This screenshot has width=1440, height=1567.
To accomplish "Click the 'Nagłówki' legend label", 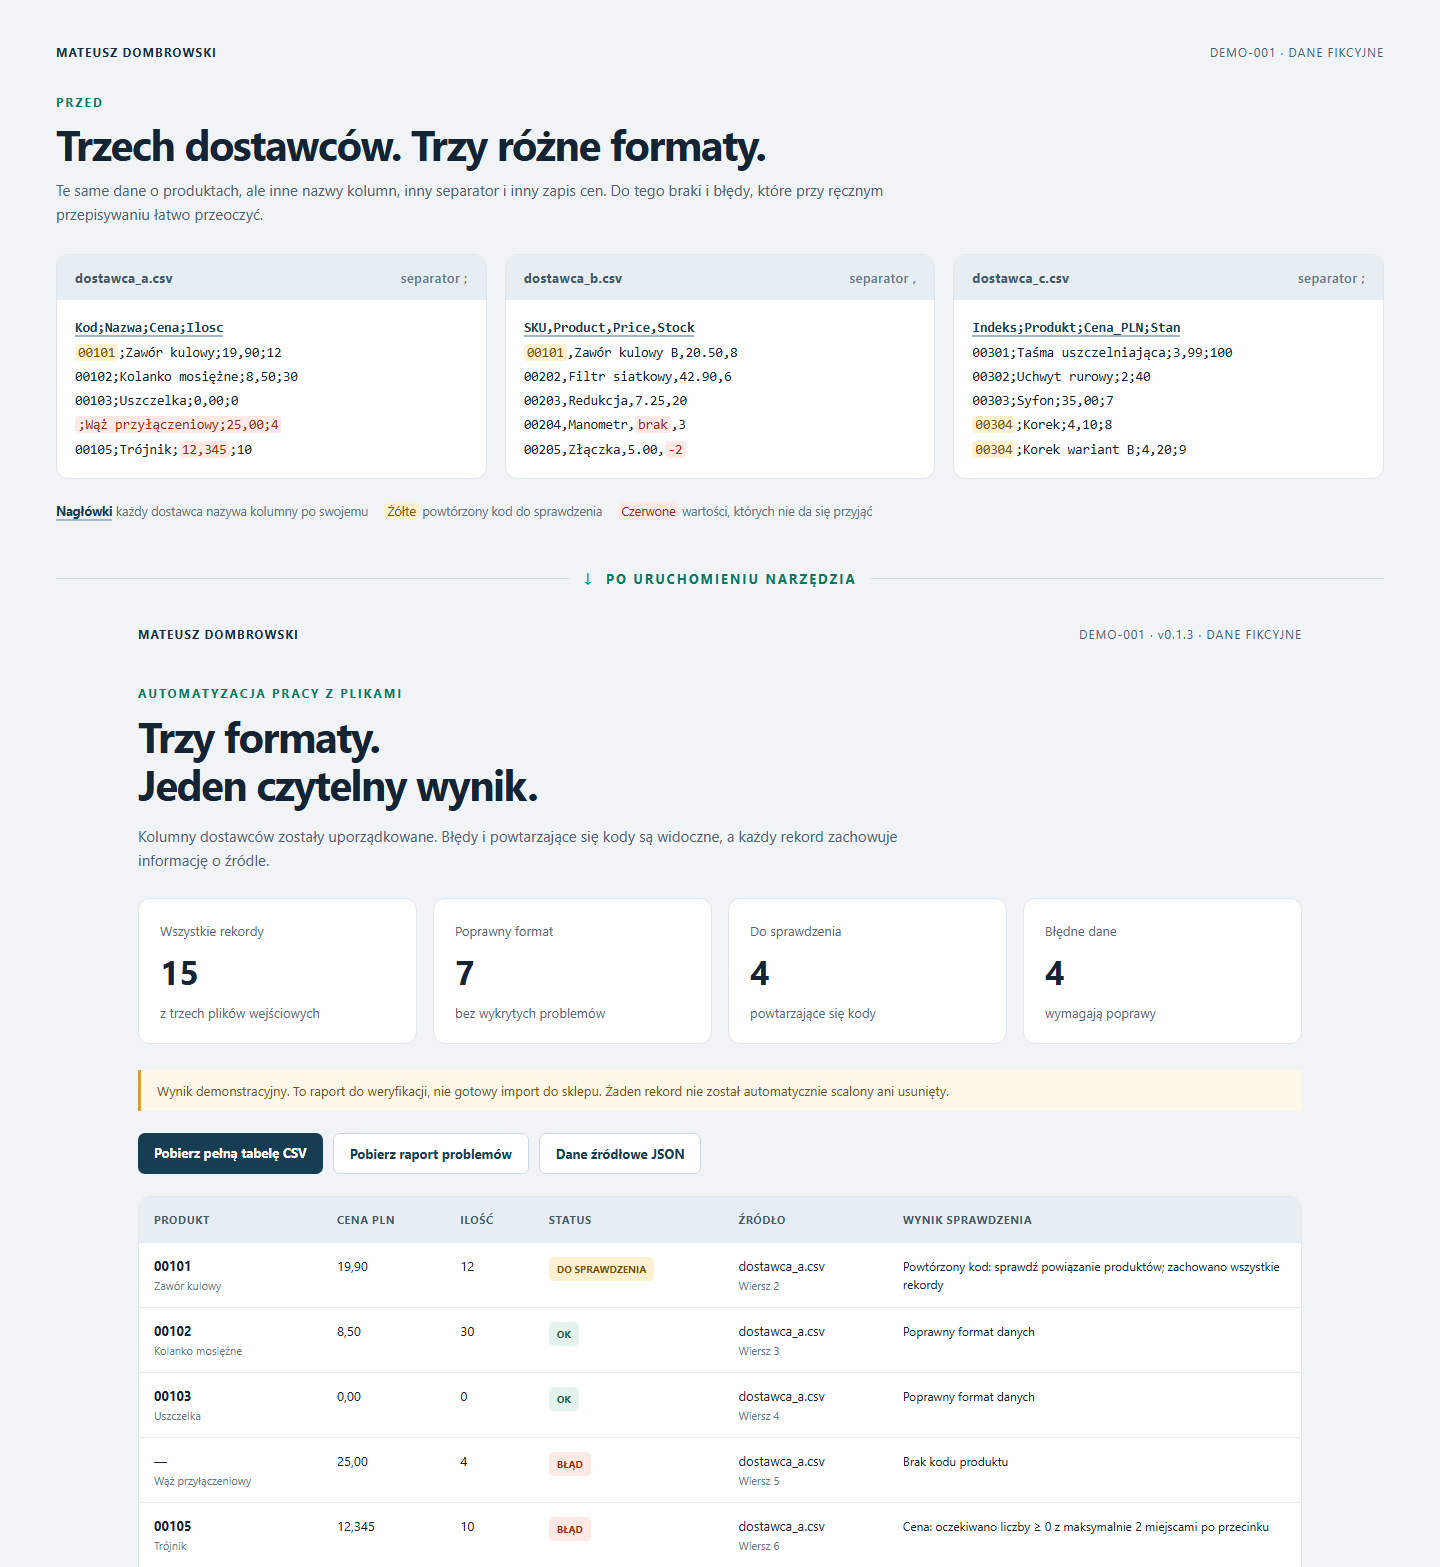I will [84, 512].
